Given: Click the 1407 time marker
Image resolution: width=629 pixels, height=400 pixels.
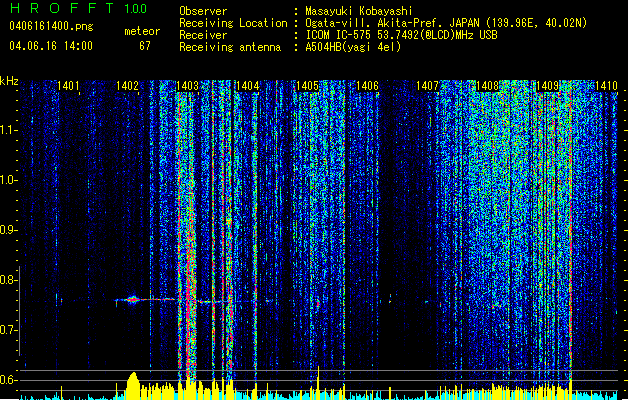Looking at the screenshot, I should (x=428, y=86).
